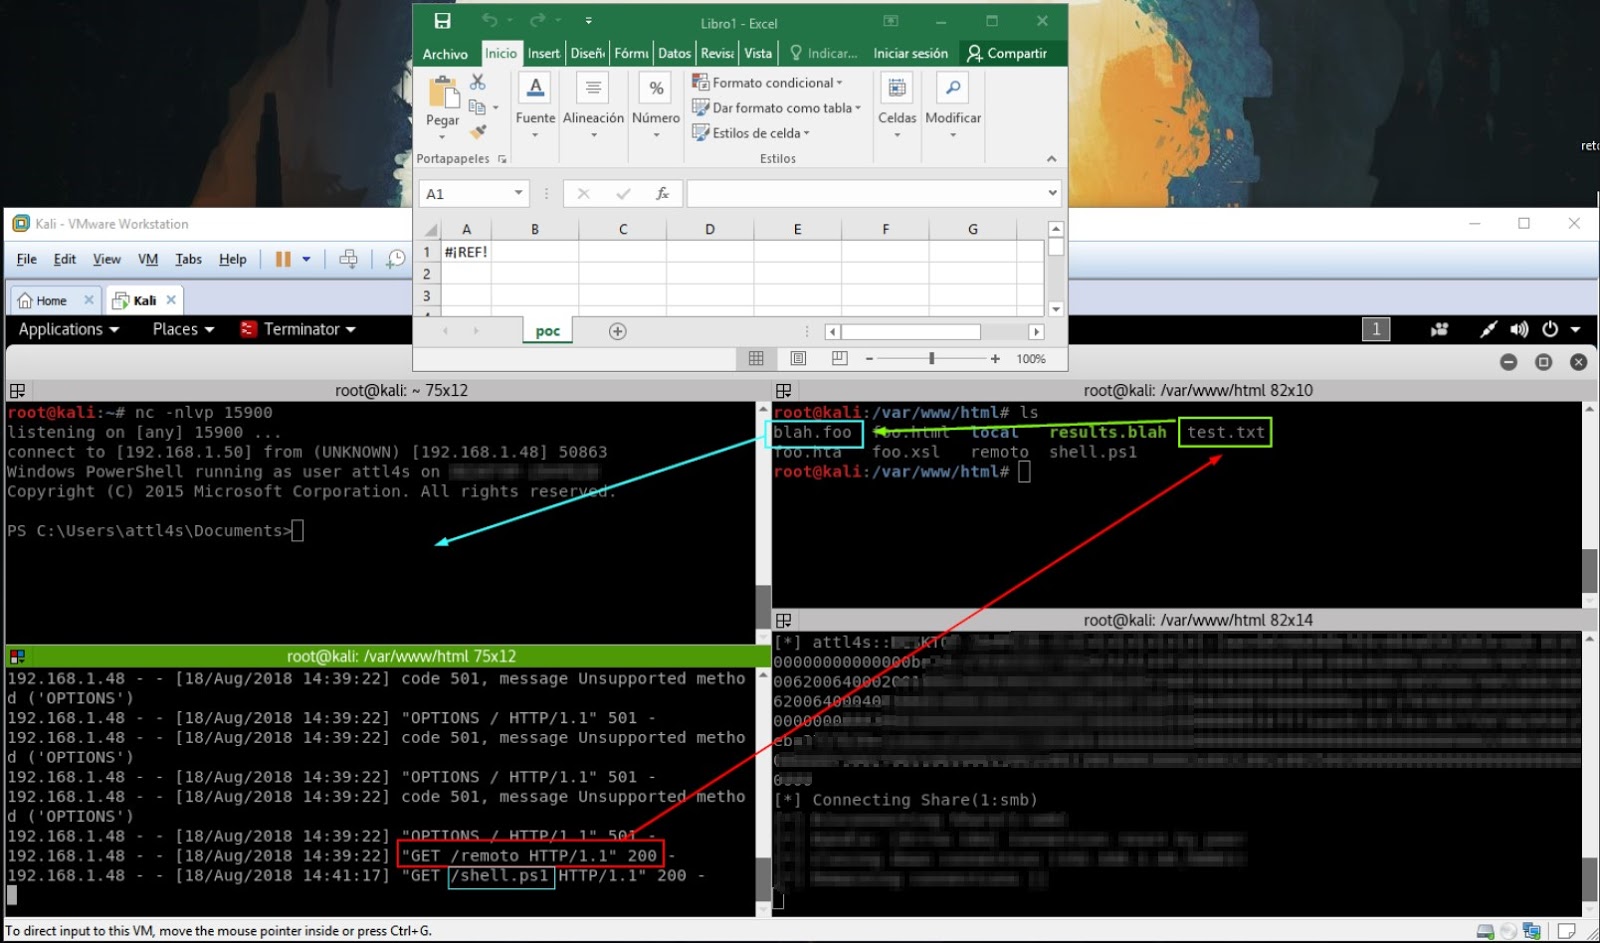1600x943 pixels.
Task: Switch to the Vista ribbon tab
Action: tap(758, 53)
